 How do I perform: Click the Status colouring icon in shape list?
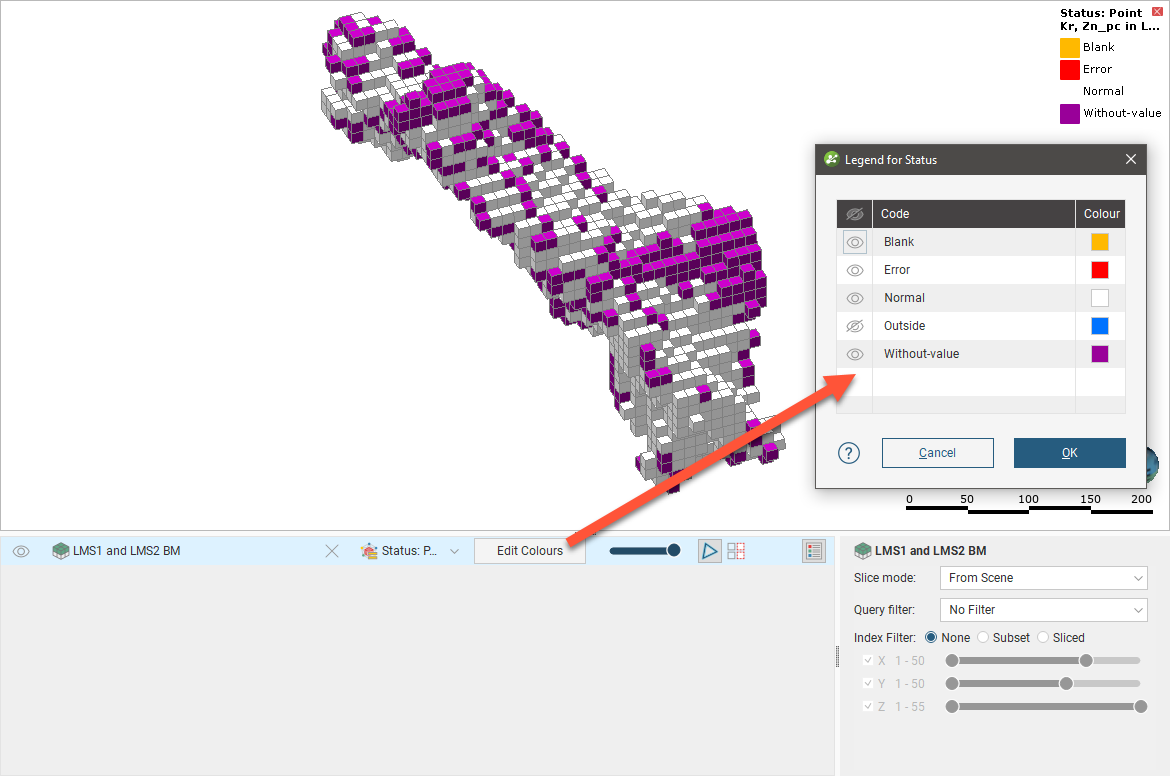[369, 551]
